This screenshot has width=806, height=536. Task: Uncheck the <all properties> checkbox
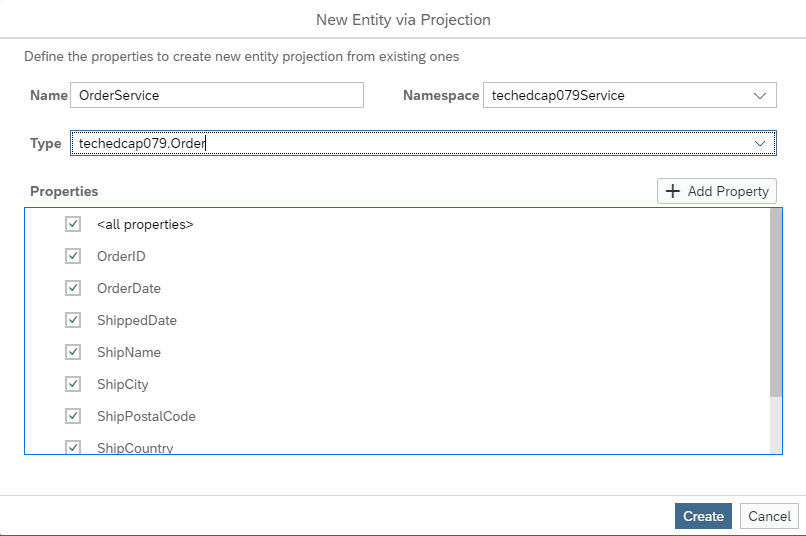[73, 224]
